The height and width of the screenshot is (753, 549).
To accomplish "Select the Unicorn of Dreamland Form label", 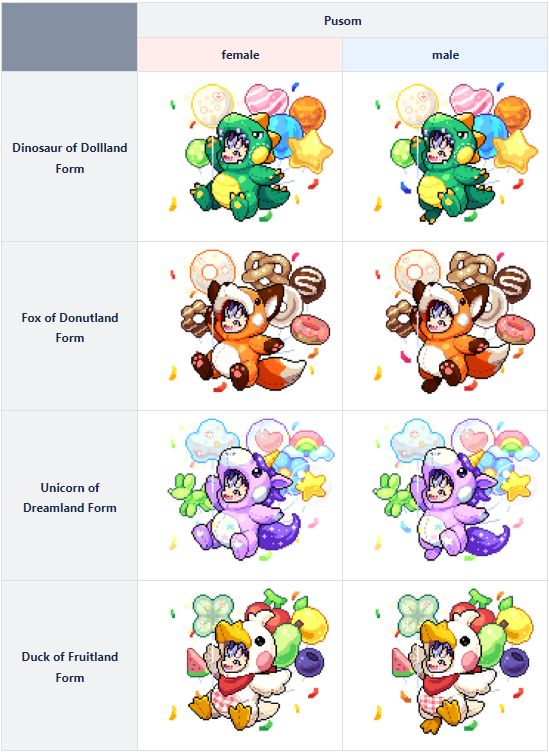I will pos(70,498).
